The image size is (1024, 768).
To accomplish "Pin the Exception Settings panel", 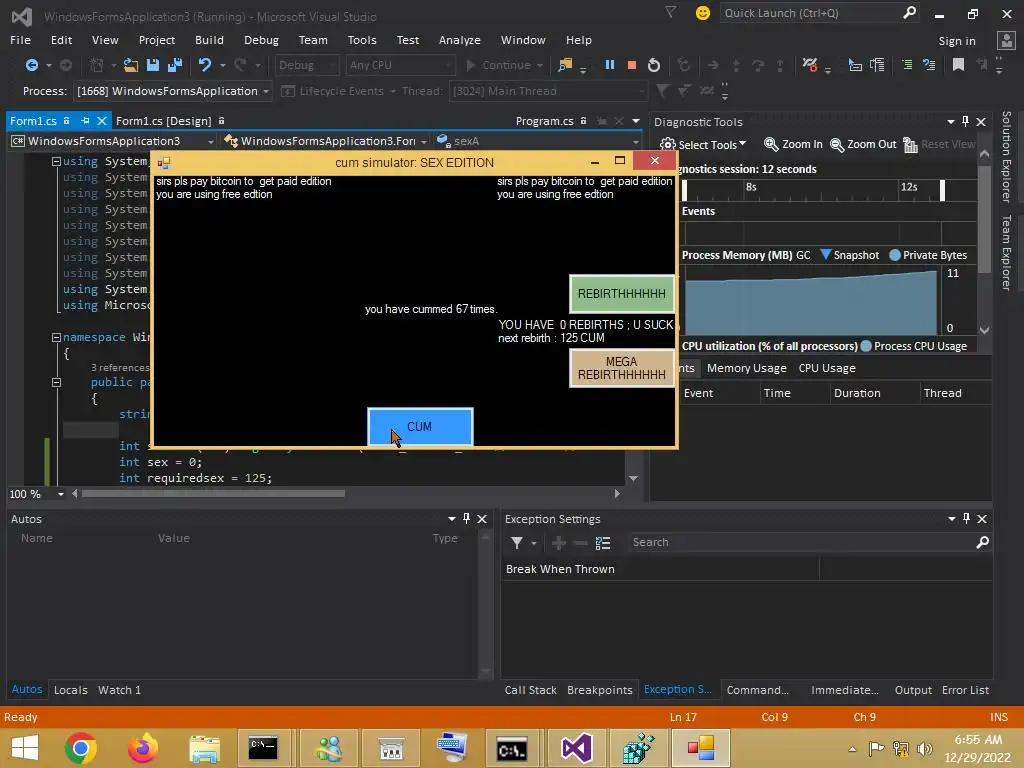I will pyautogui.click(x=966, y=519).
